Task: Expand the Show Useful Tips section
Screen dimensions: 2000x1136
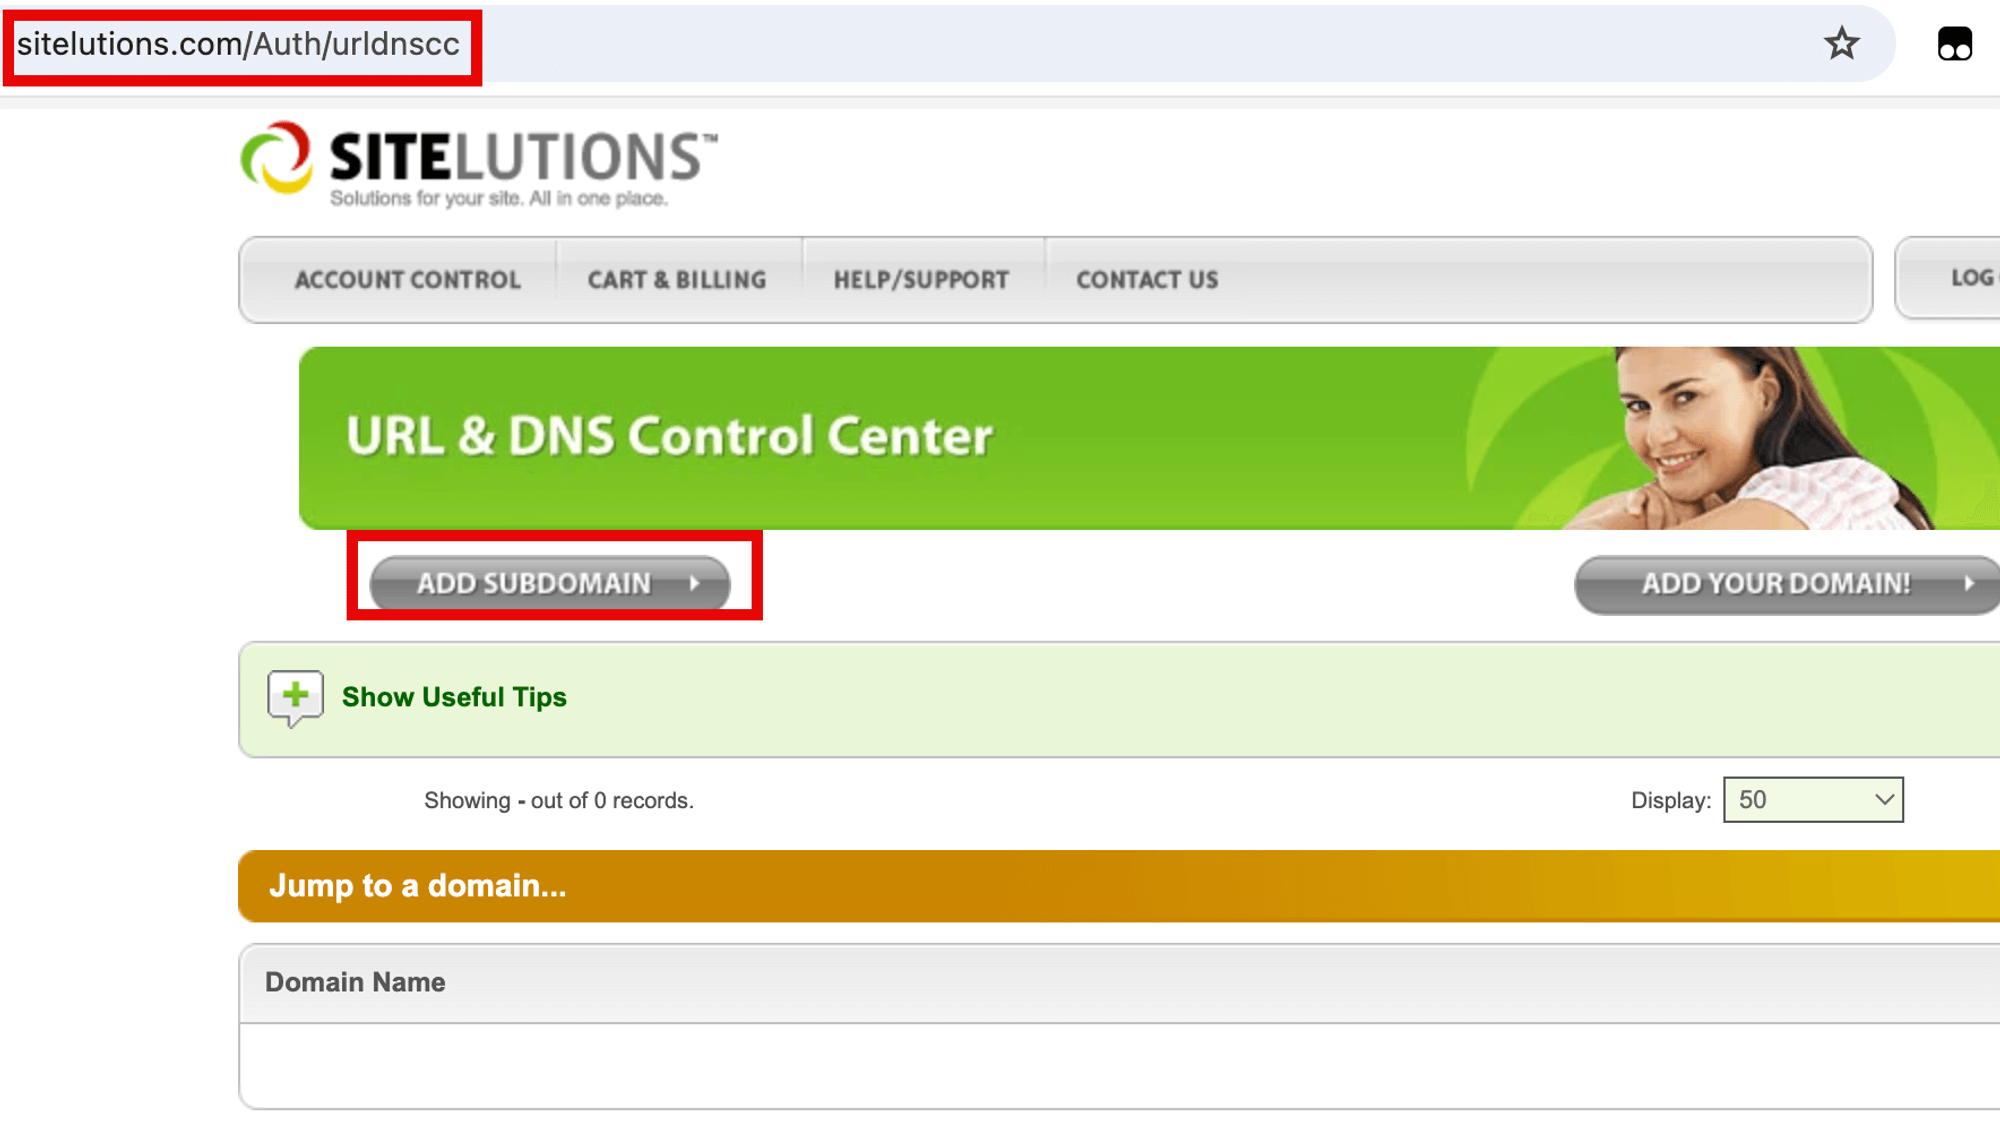Action: point(452,696)
